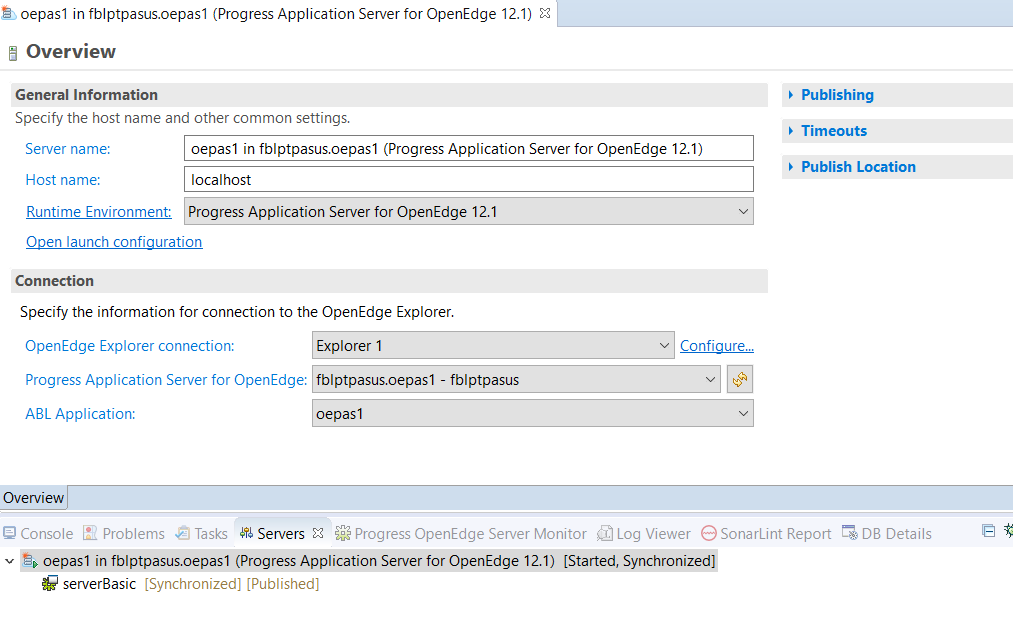Screen dimensions: 1013x640
Task: Open launch configuration link
Action: pyautogui.click(x=114, y=242)
